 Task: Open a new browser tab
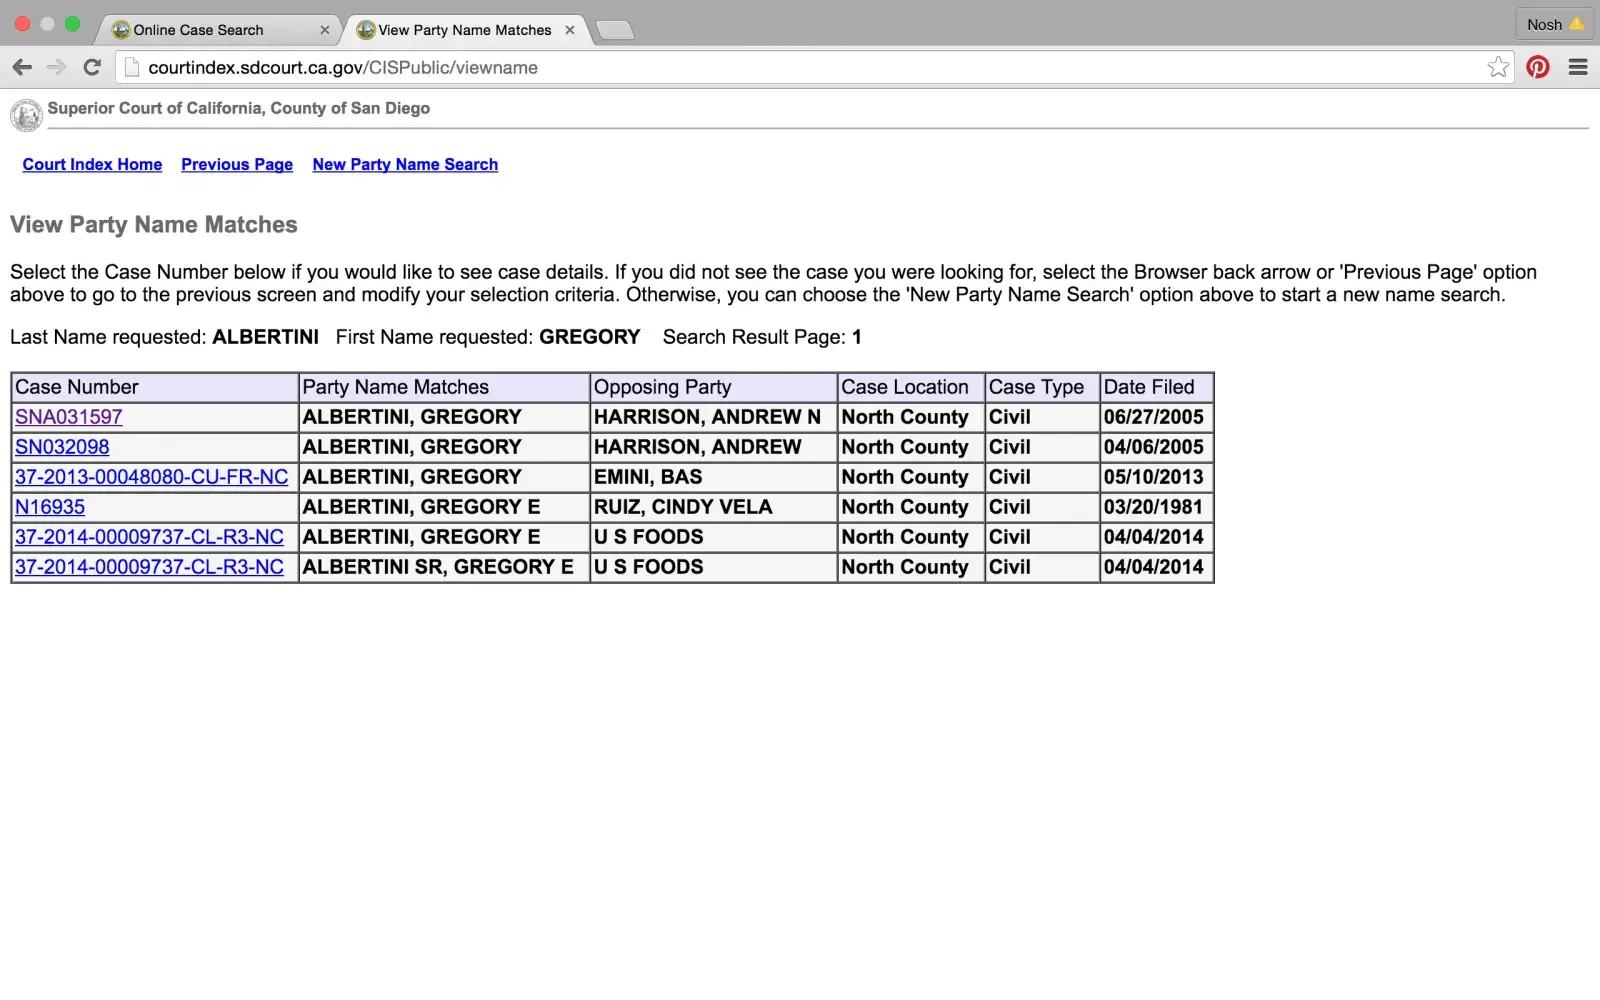click(x=614, y=30)
